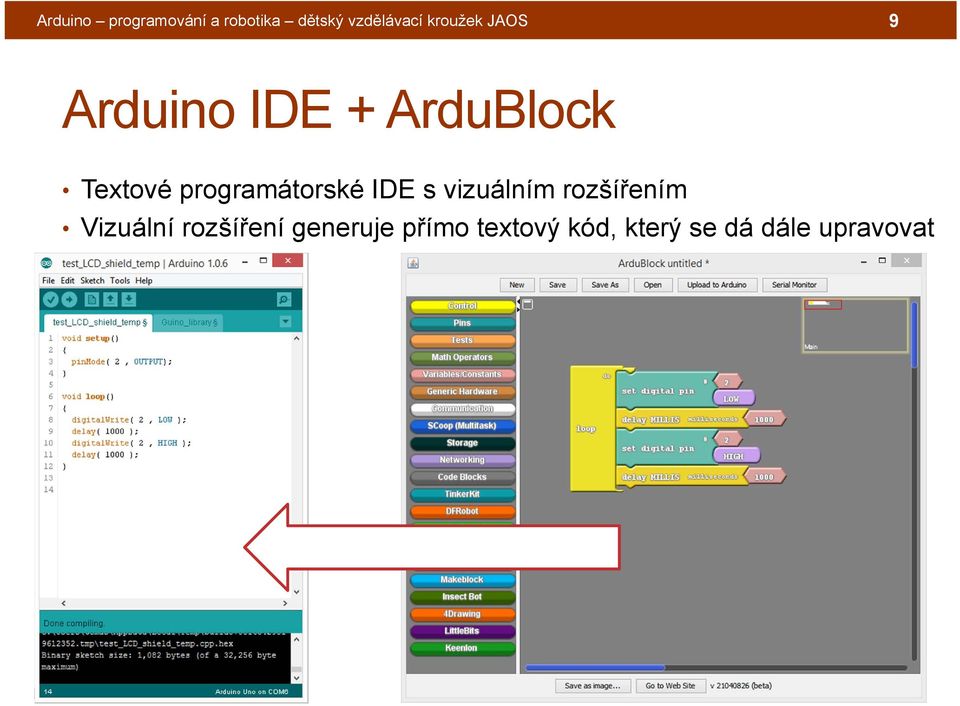This screenshot has width=960, height=706.
Task: Open the Sketch menu
Action: point(92,280)
